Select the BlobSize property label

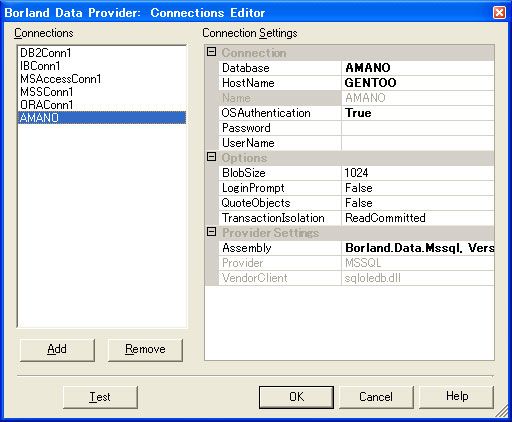point(280,173)
